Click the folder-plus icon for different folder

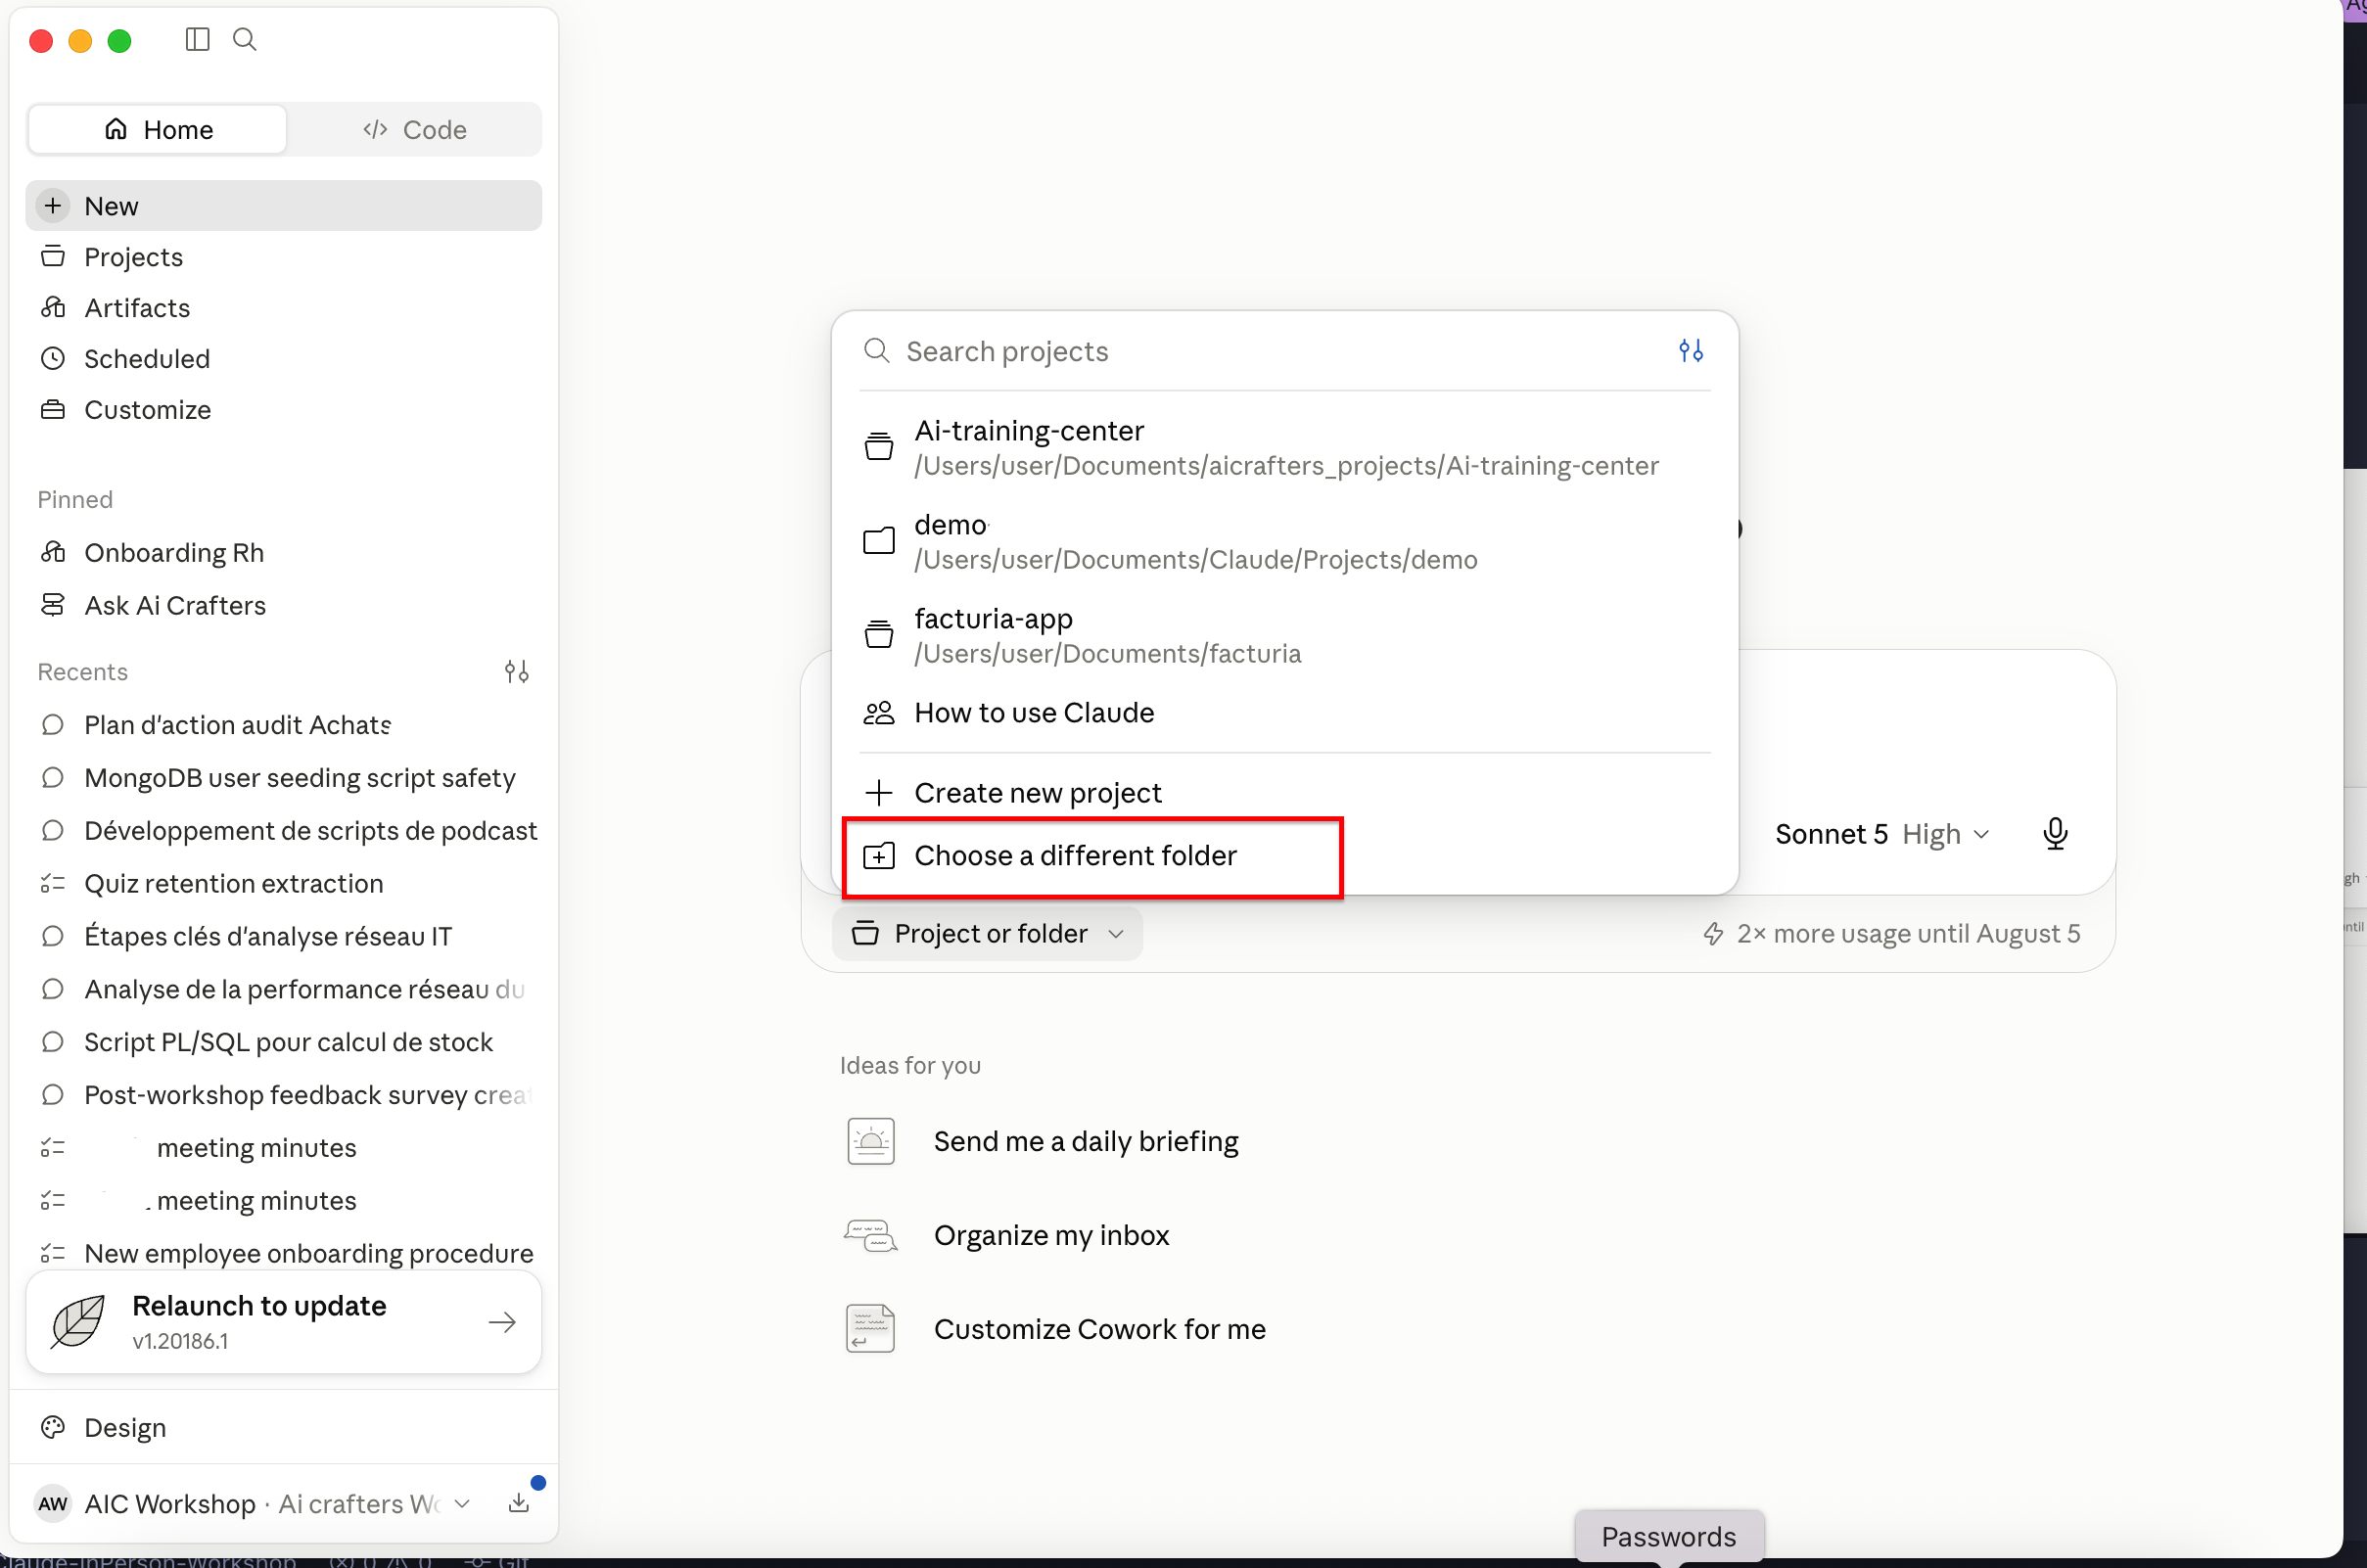pos(879,856)
